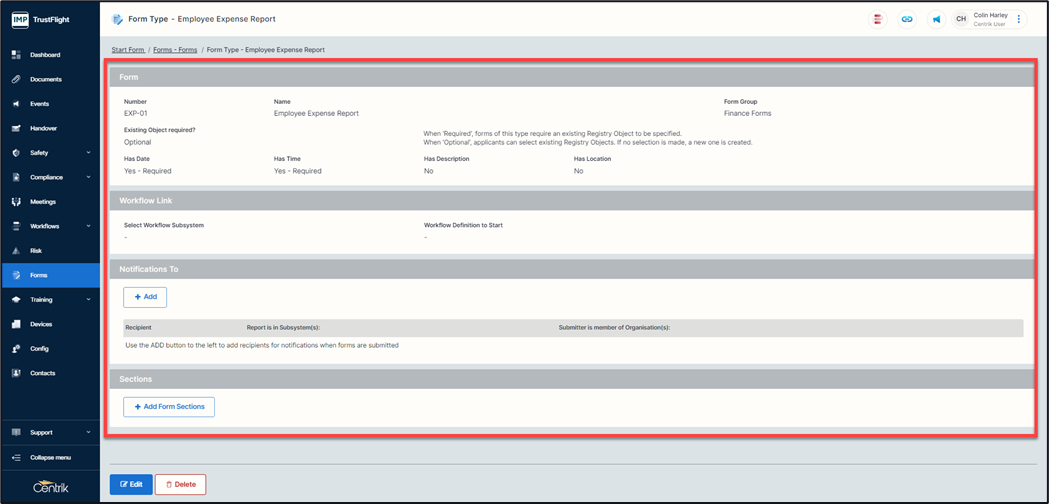Open the Dashboard sidebar item

click(45, 55)
